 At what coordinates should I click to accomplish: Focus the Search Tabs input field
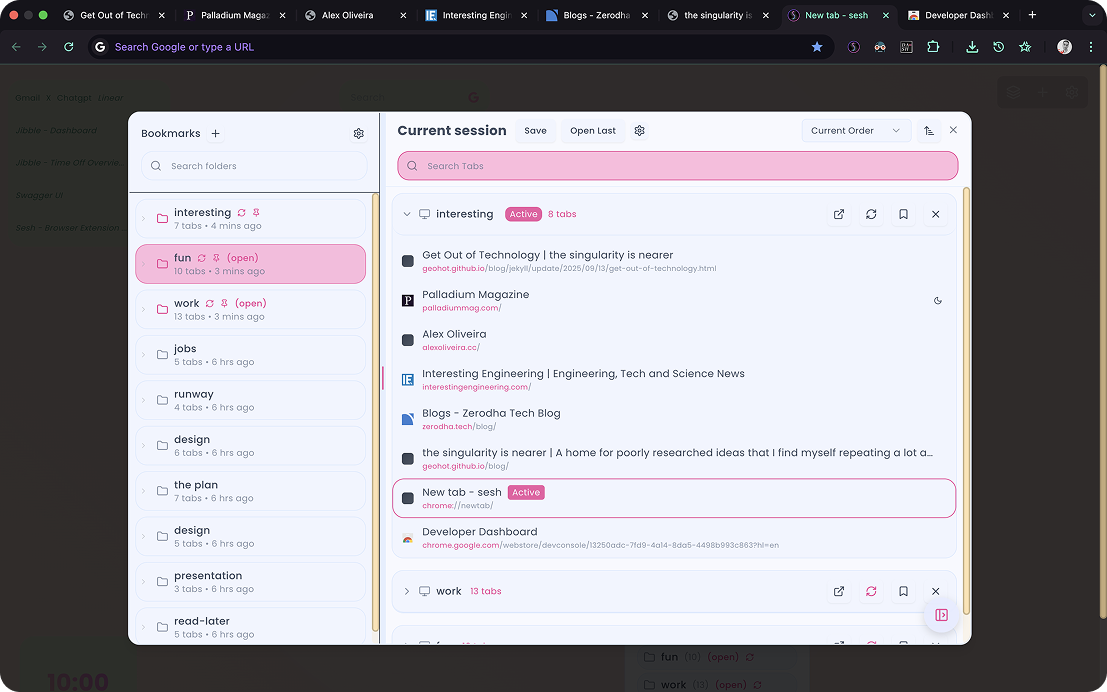click(677, 166)
